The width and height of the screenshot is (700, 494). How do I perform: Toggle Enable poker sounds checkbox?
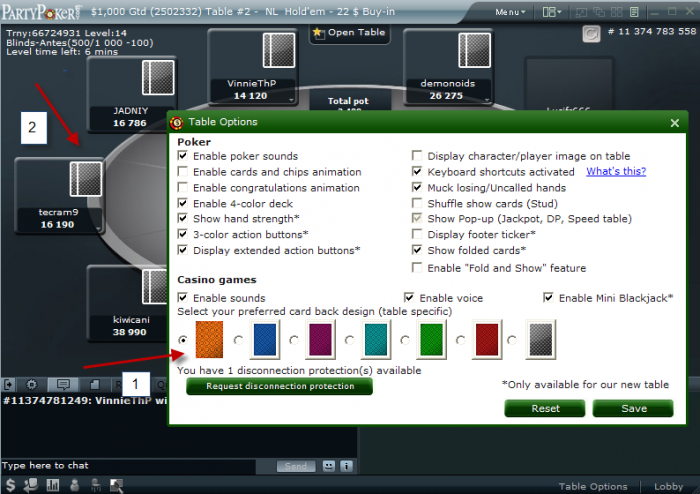click(x=183, y=156)
